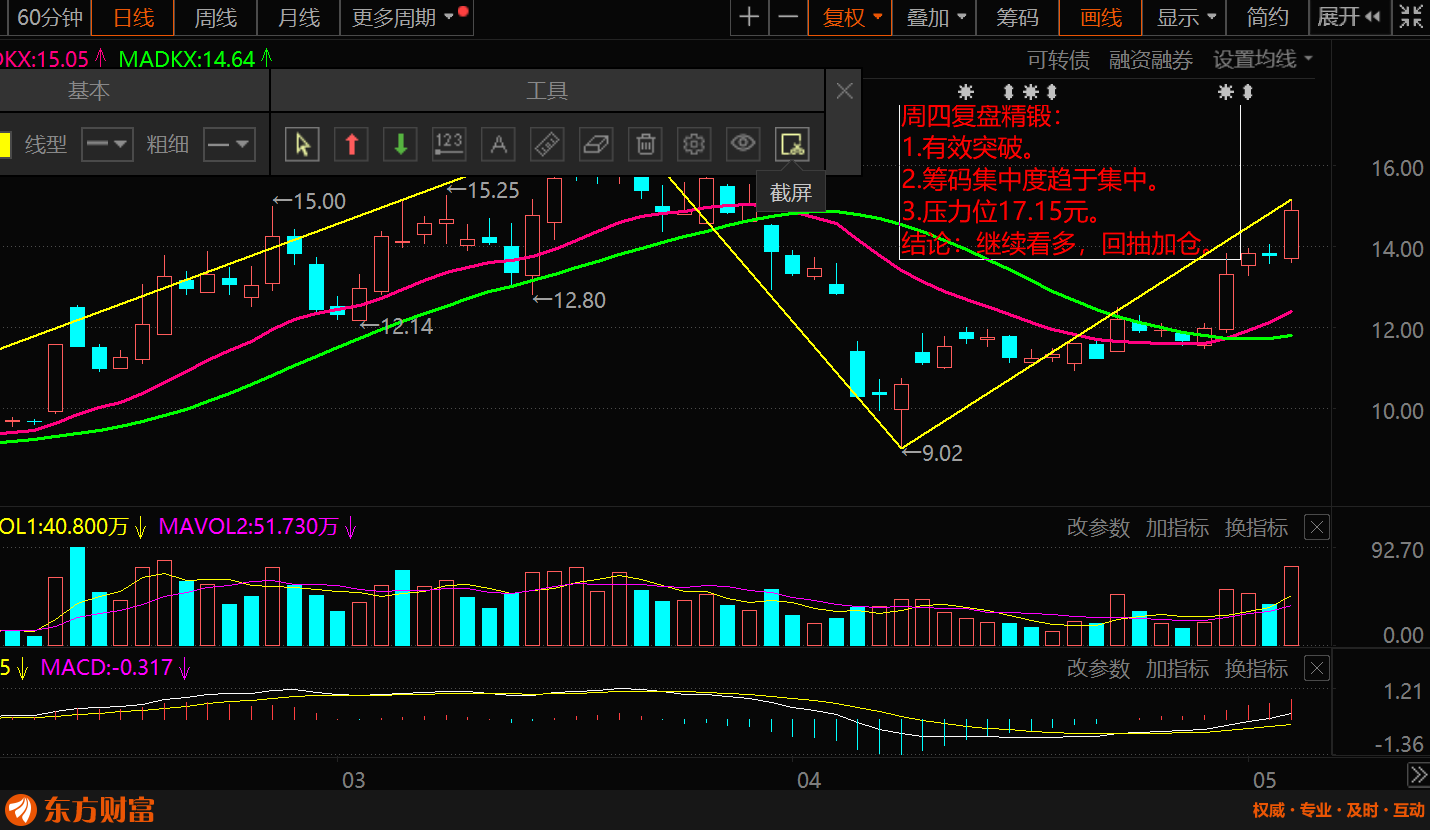Screen dimensions: 1430x830
Task: Click the MADKX:14.64 indicator value
Action: [187, 59]
